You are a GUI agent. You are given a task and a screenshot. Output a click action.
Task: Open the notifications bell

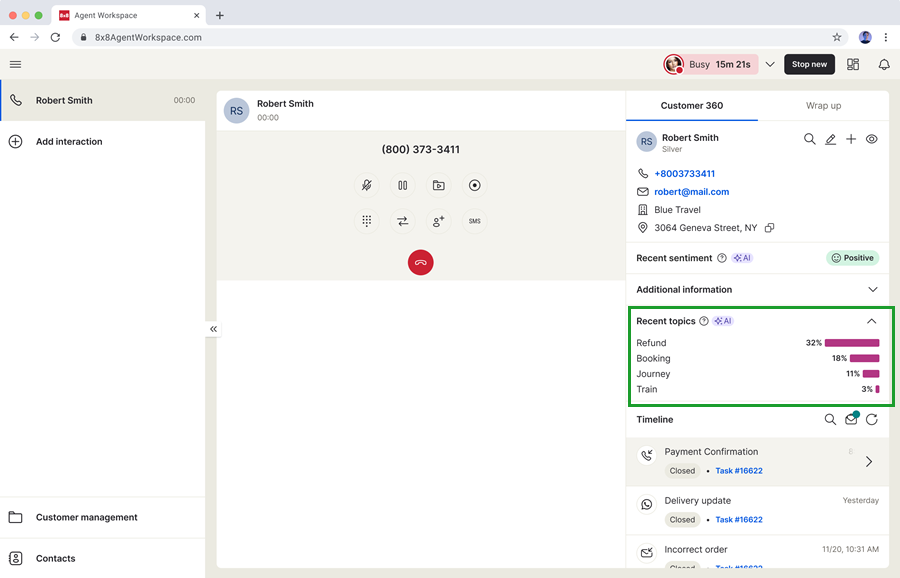coord(884,64)
